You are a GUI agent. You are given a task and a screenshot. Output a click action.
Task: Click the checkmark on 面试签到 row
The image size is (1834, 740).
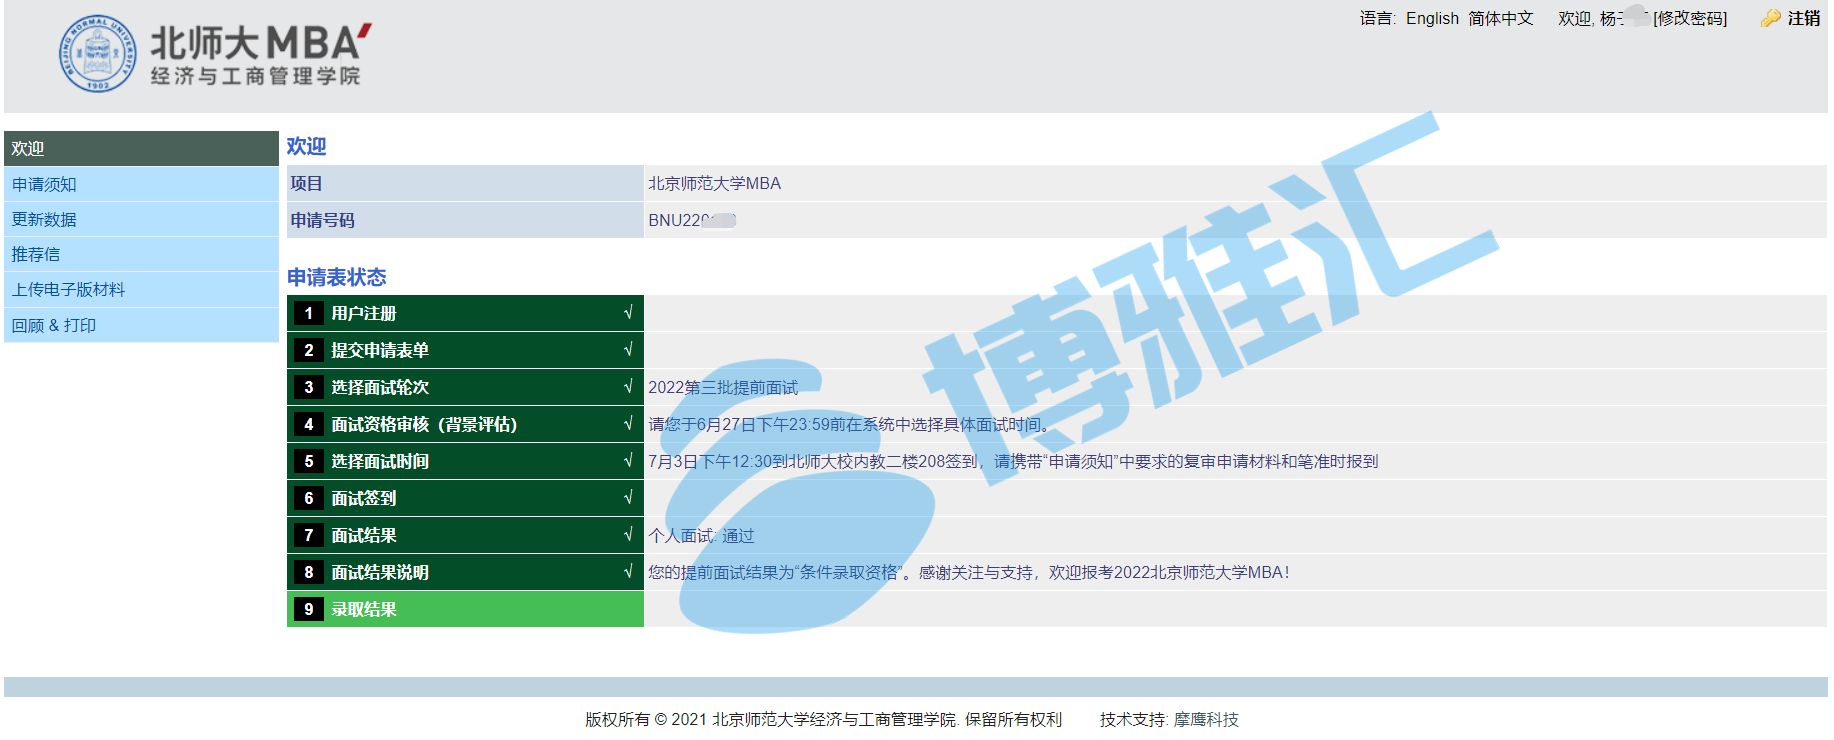click(x=628, y=498)
